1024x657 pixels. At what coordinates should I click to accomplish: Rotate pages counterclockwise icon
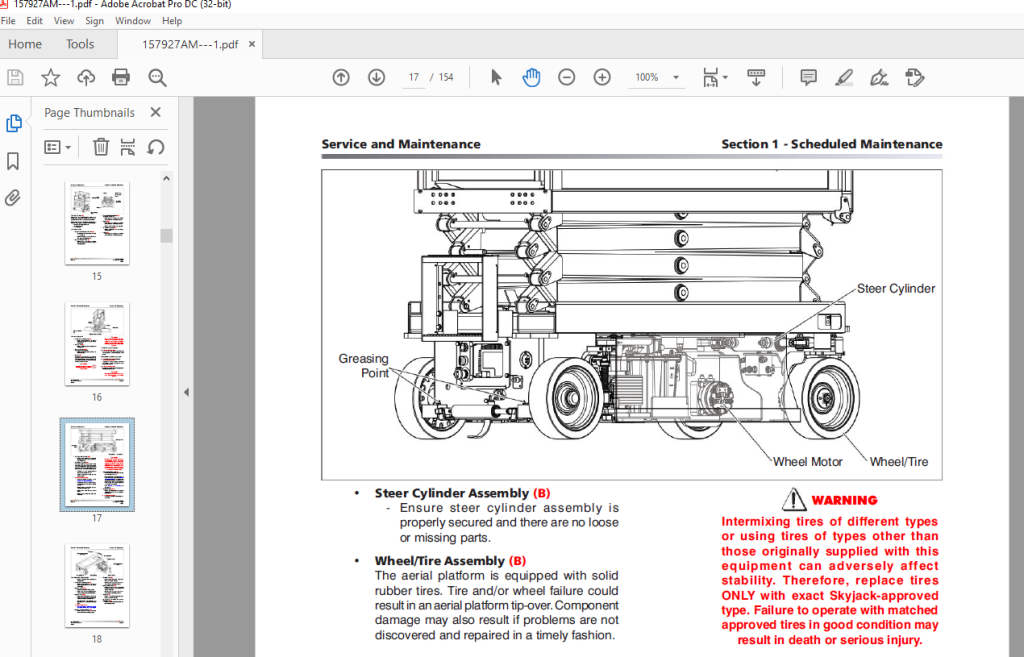[155, 147]
